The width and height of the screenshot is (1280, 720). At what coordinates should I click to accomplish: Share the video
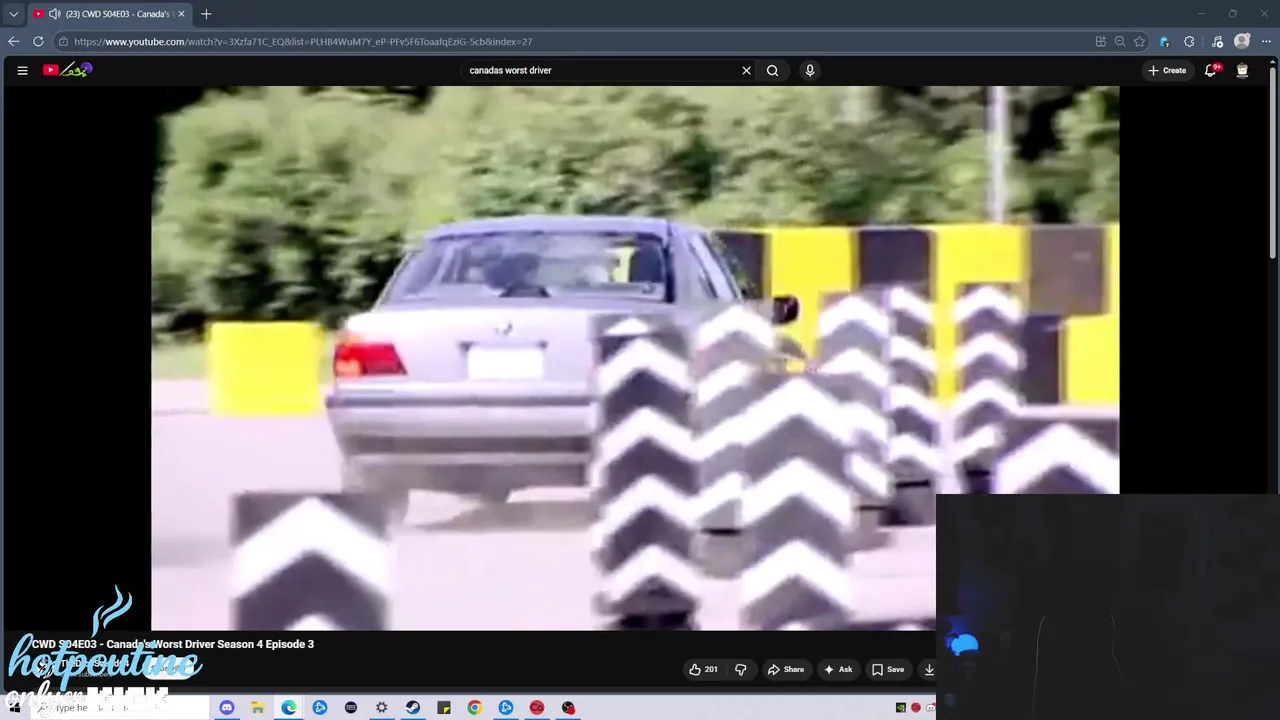click(785, 670)
